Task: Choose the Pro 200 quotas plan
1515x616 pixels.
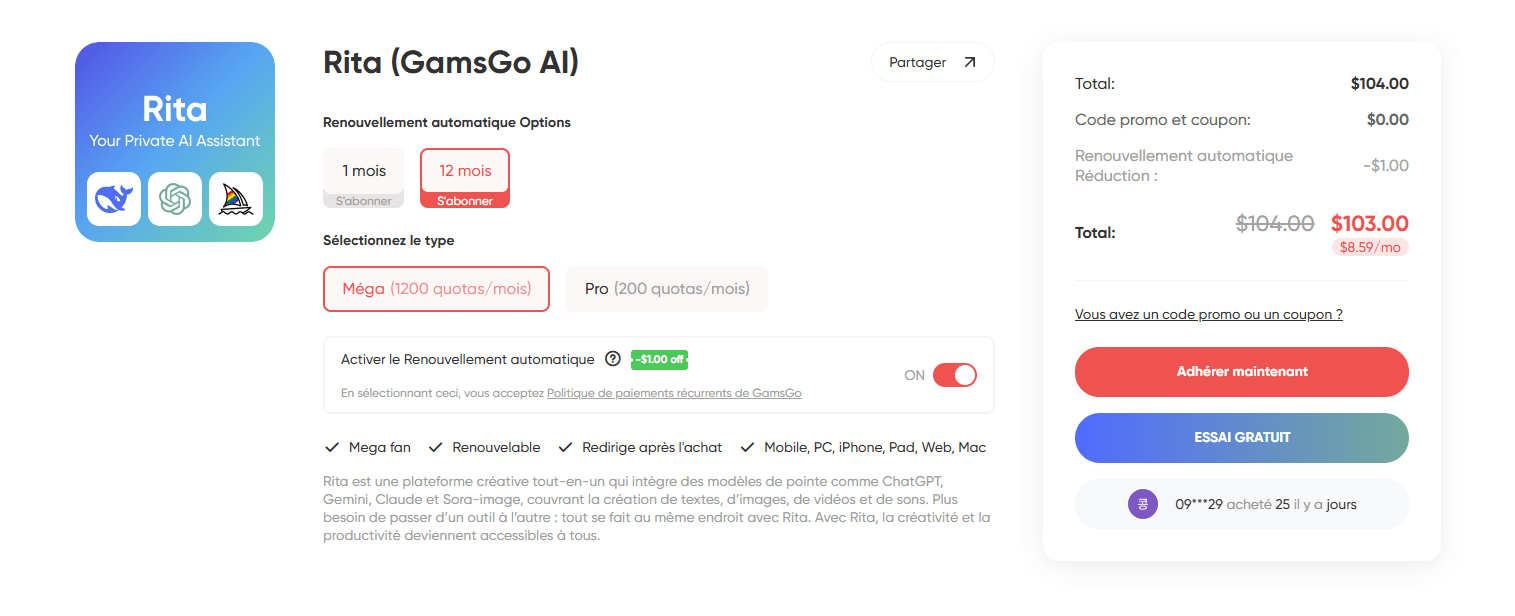Action: (667, 289)
